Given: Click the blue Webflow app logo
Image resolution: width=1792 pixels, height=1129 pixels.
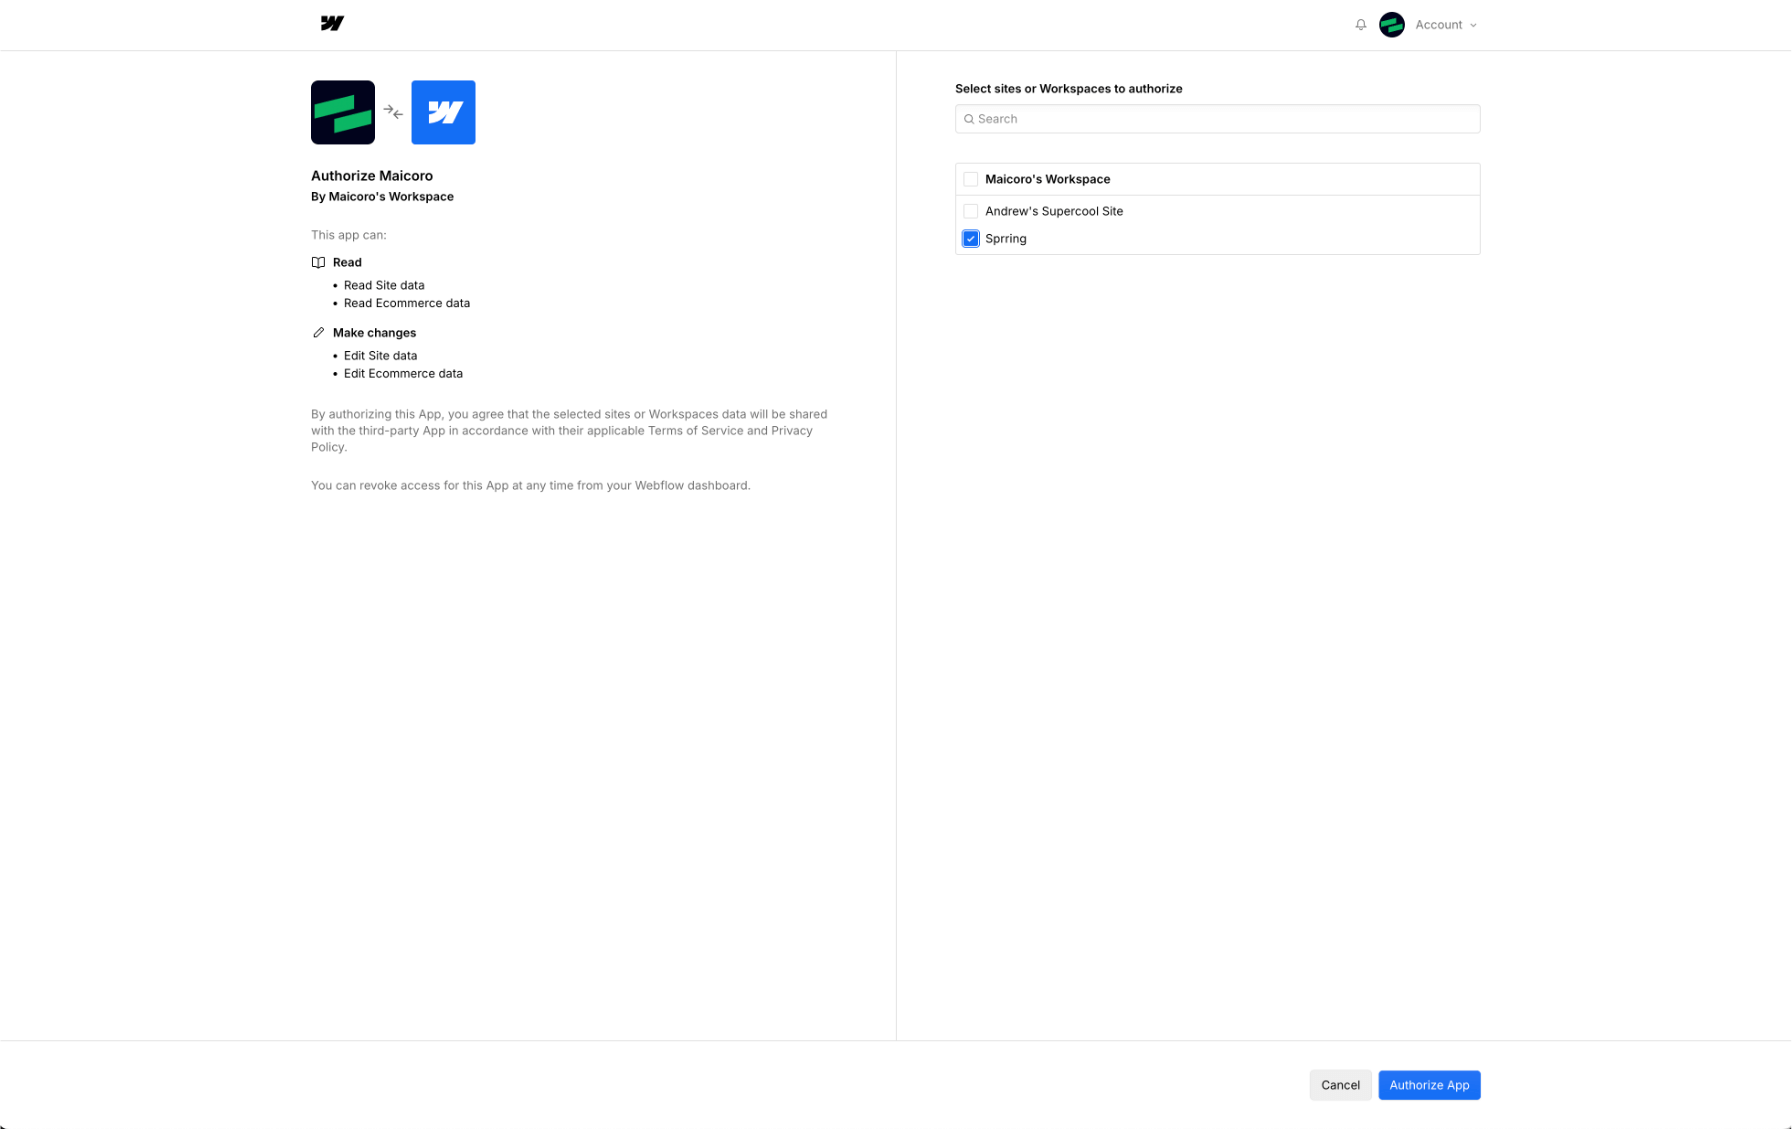Looking at the screenshot, I should tap(443, 112).
